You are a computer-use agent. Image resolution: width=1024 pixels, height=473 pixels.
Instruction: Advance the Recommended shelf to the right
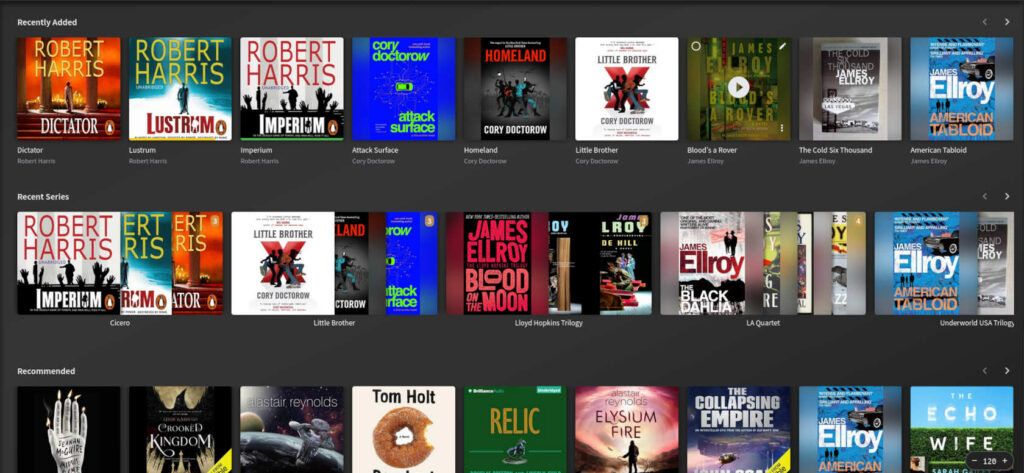coord(1007,371)
